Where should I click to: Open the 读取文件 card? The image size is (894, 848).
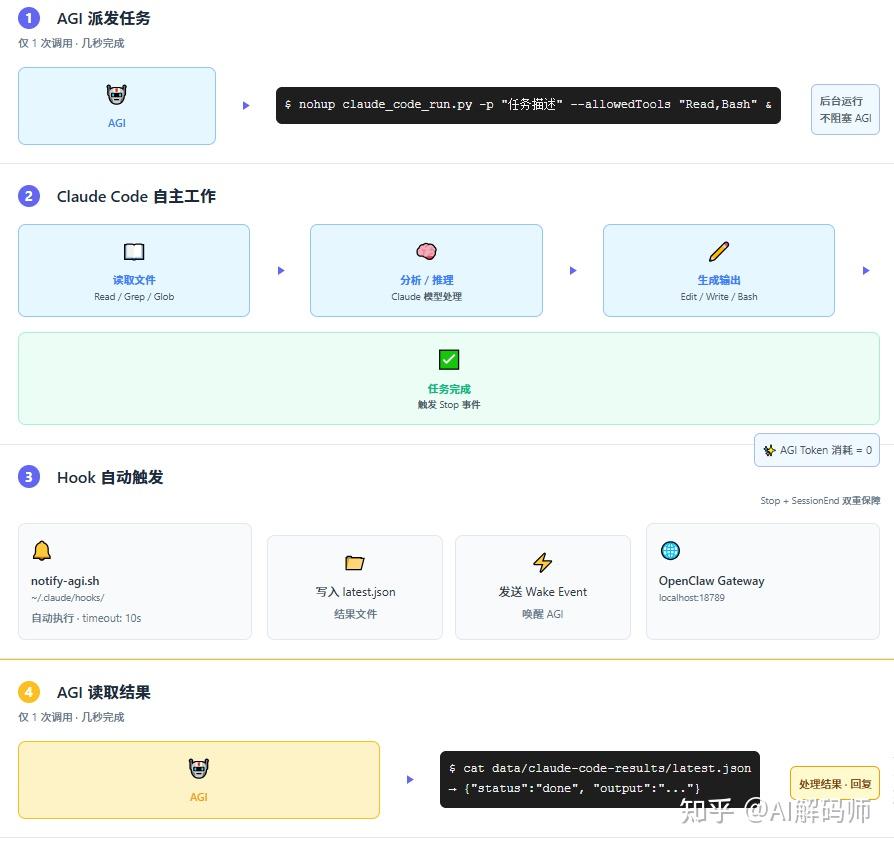click(134, 270)
